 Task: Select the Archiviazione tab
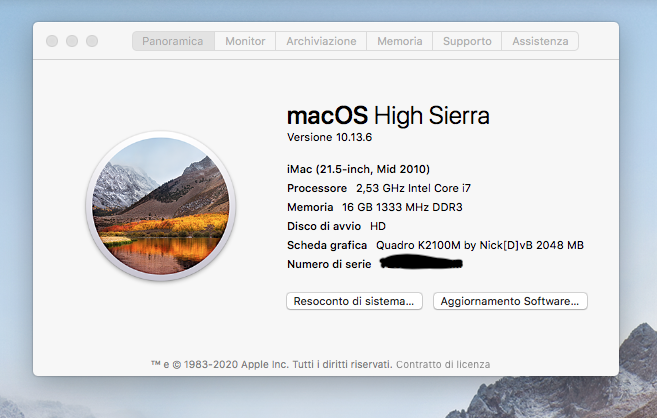(x=321, y=41)
